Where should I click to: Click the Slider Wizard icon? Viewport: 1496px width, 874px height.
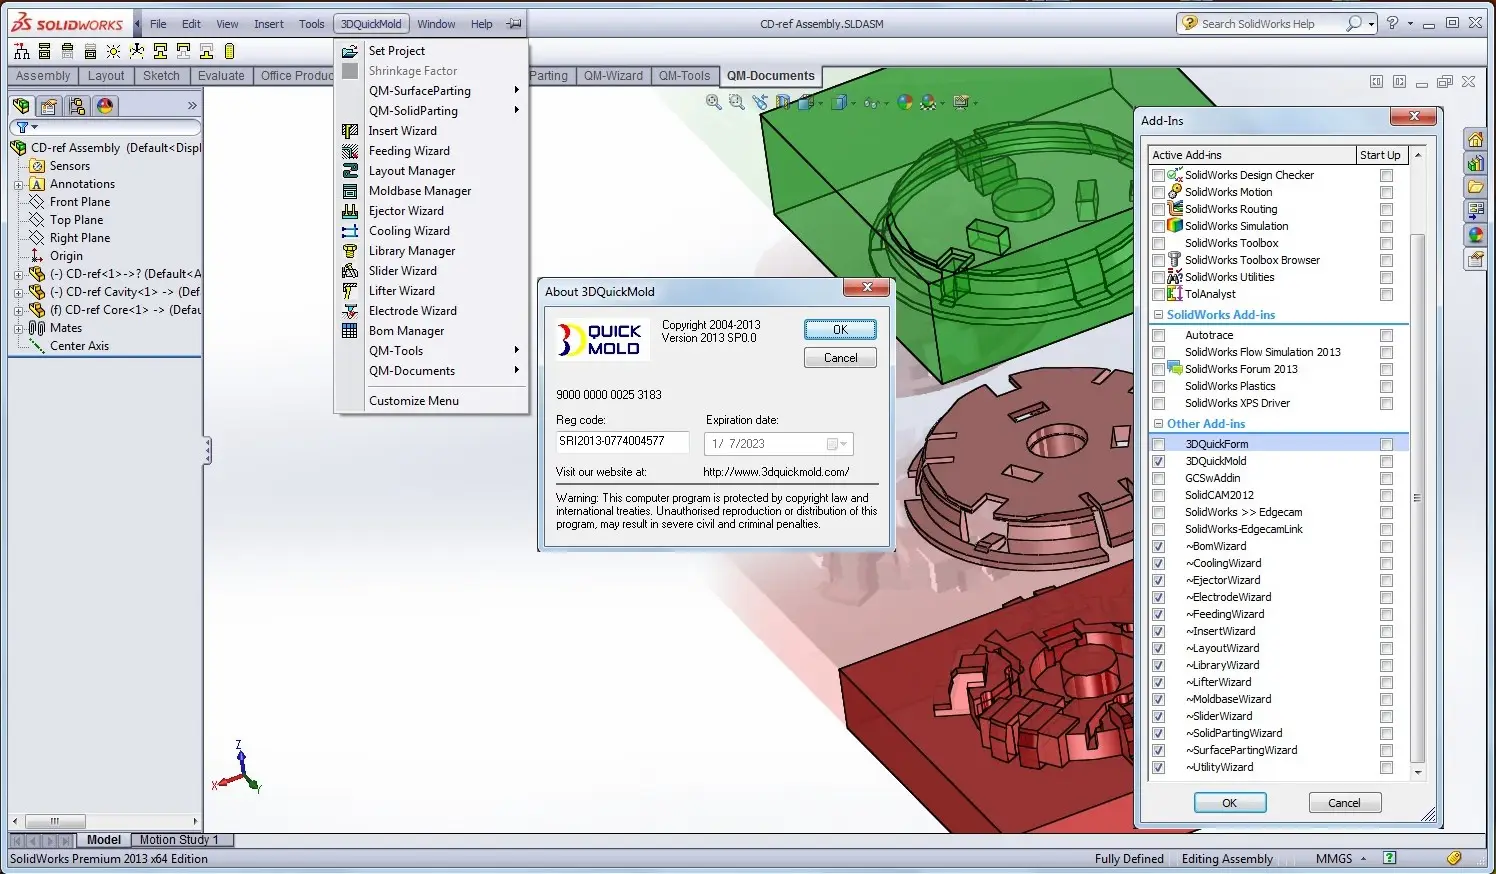[x=350, y=271]
